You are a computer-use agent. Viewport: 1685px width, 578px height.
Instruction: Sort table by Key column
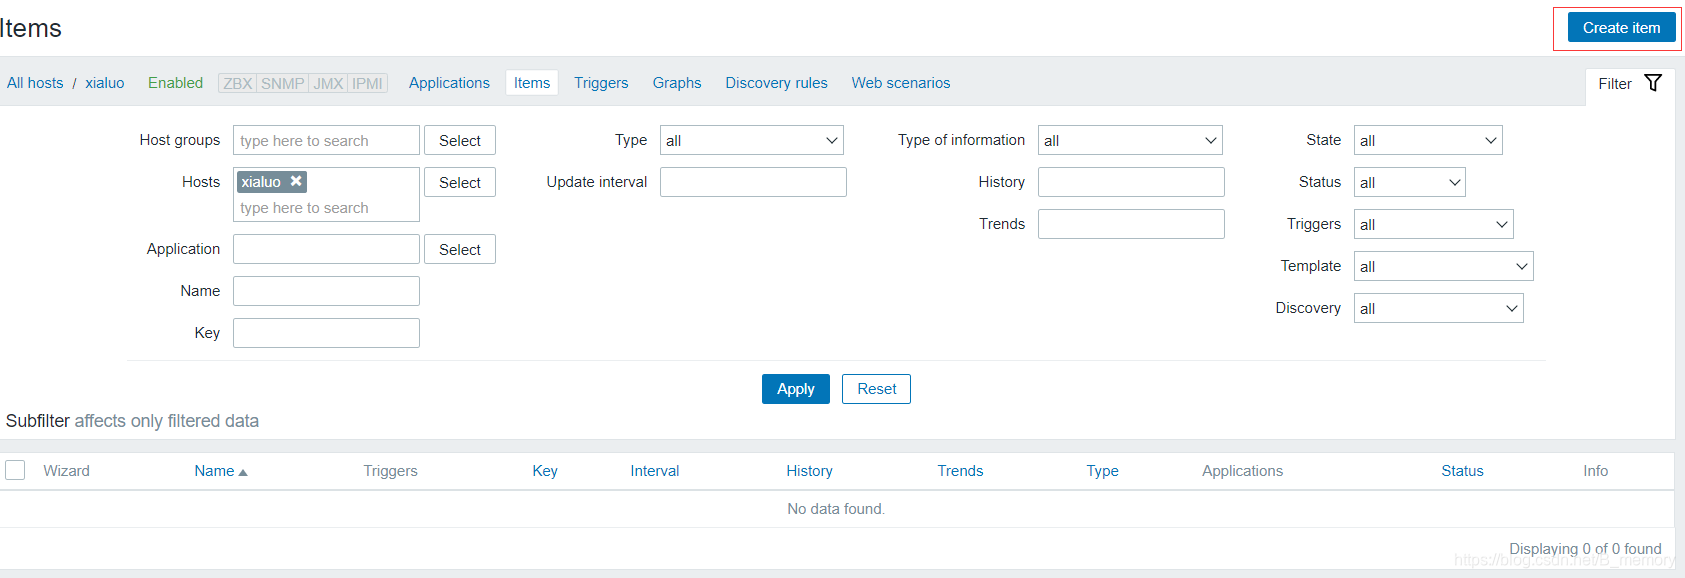coord(545,471)
